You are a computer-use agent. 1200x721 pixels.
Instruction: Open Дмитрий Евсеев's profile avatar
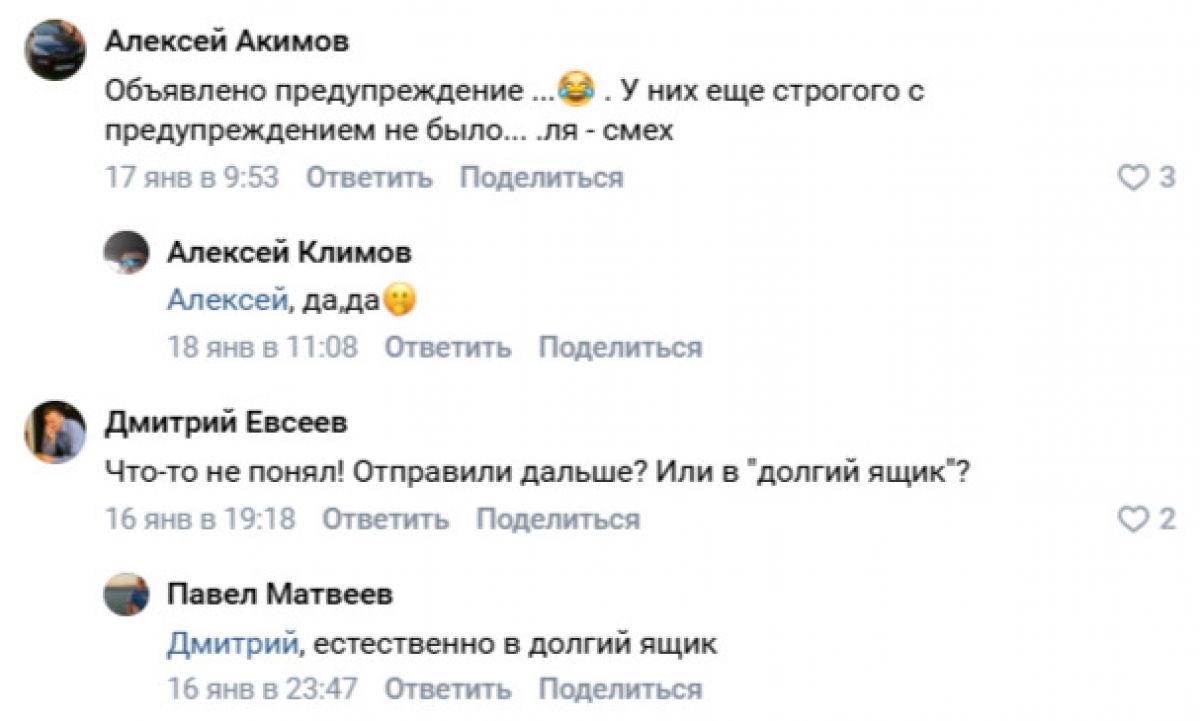point(54,431)
